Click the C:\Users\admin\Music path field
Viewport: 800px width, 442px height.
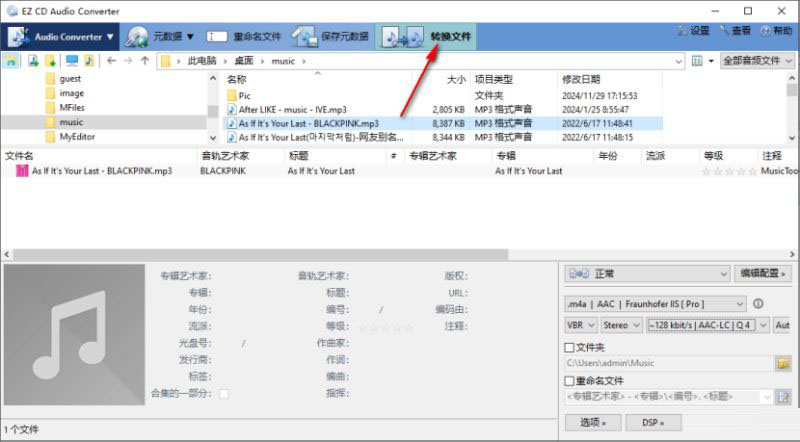(x=669, y=363)
